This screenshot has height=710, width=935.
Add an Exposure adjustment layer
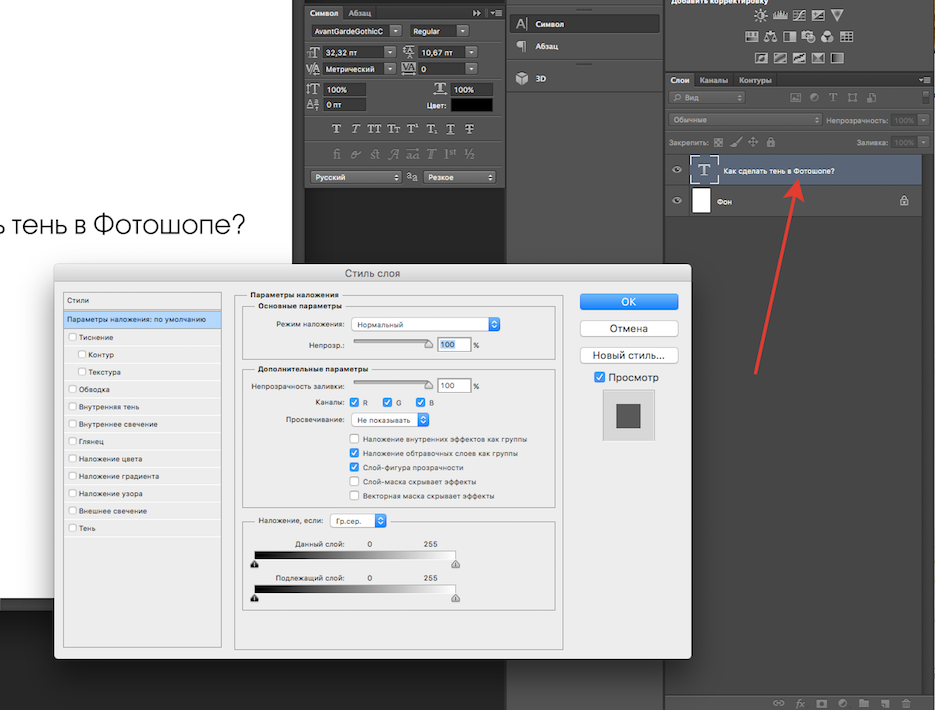(x=818, y=15)
